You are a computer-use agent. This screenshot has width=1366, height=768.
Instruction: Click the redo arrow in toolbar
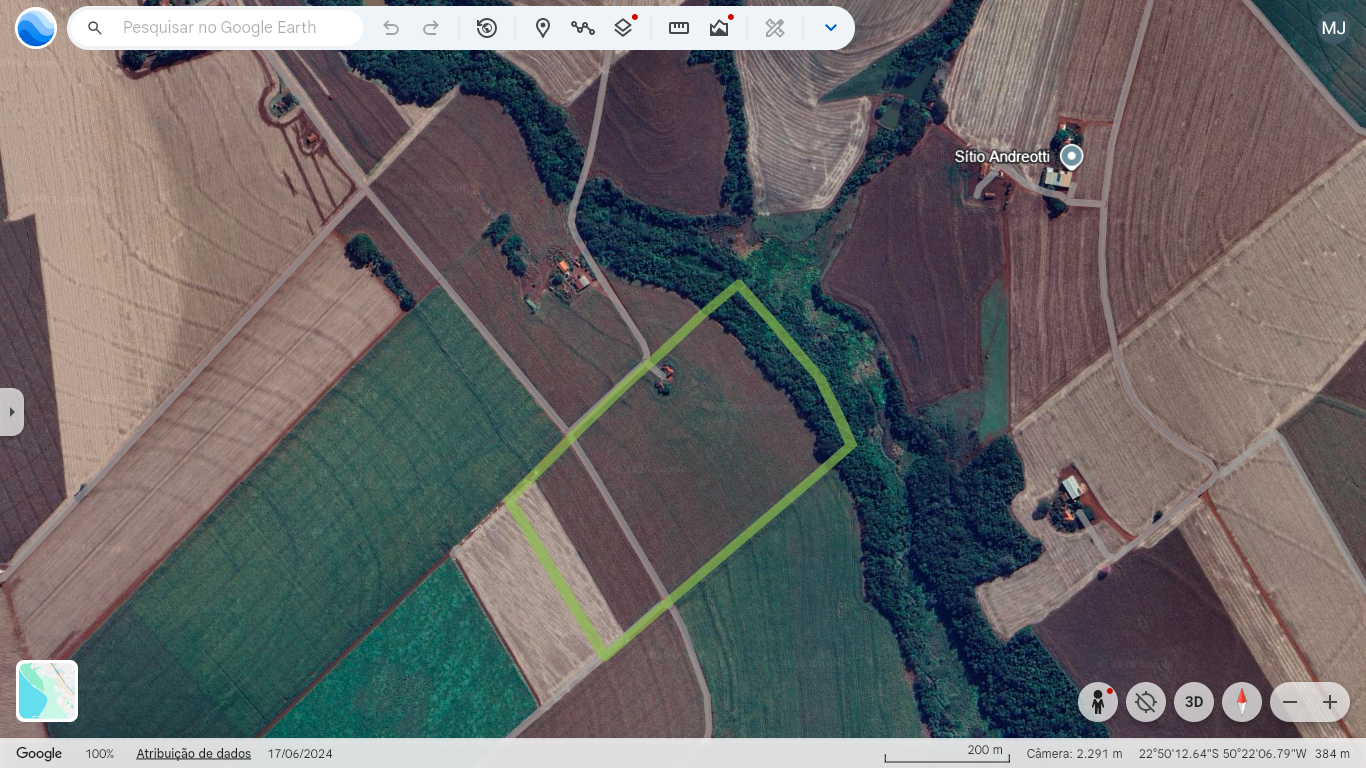(431, 28)
